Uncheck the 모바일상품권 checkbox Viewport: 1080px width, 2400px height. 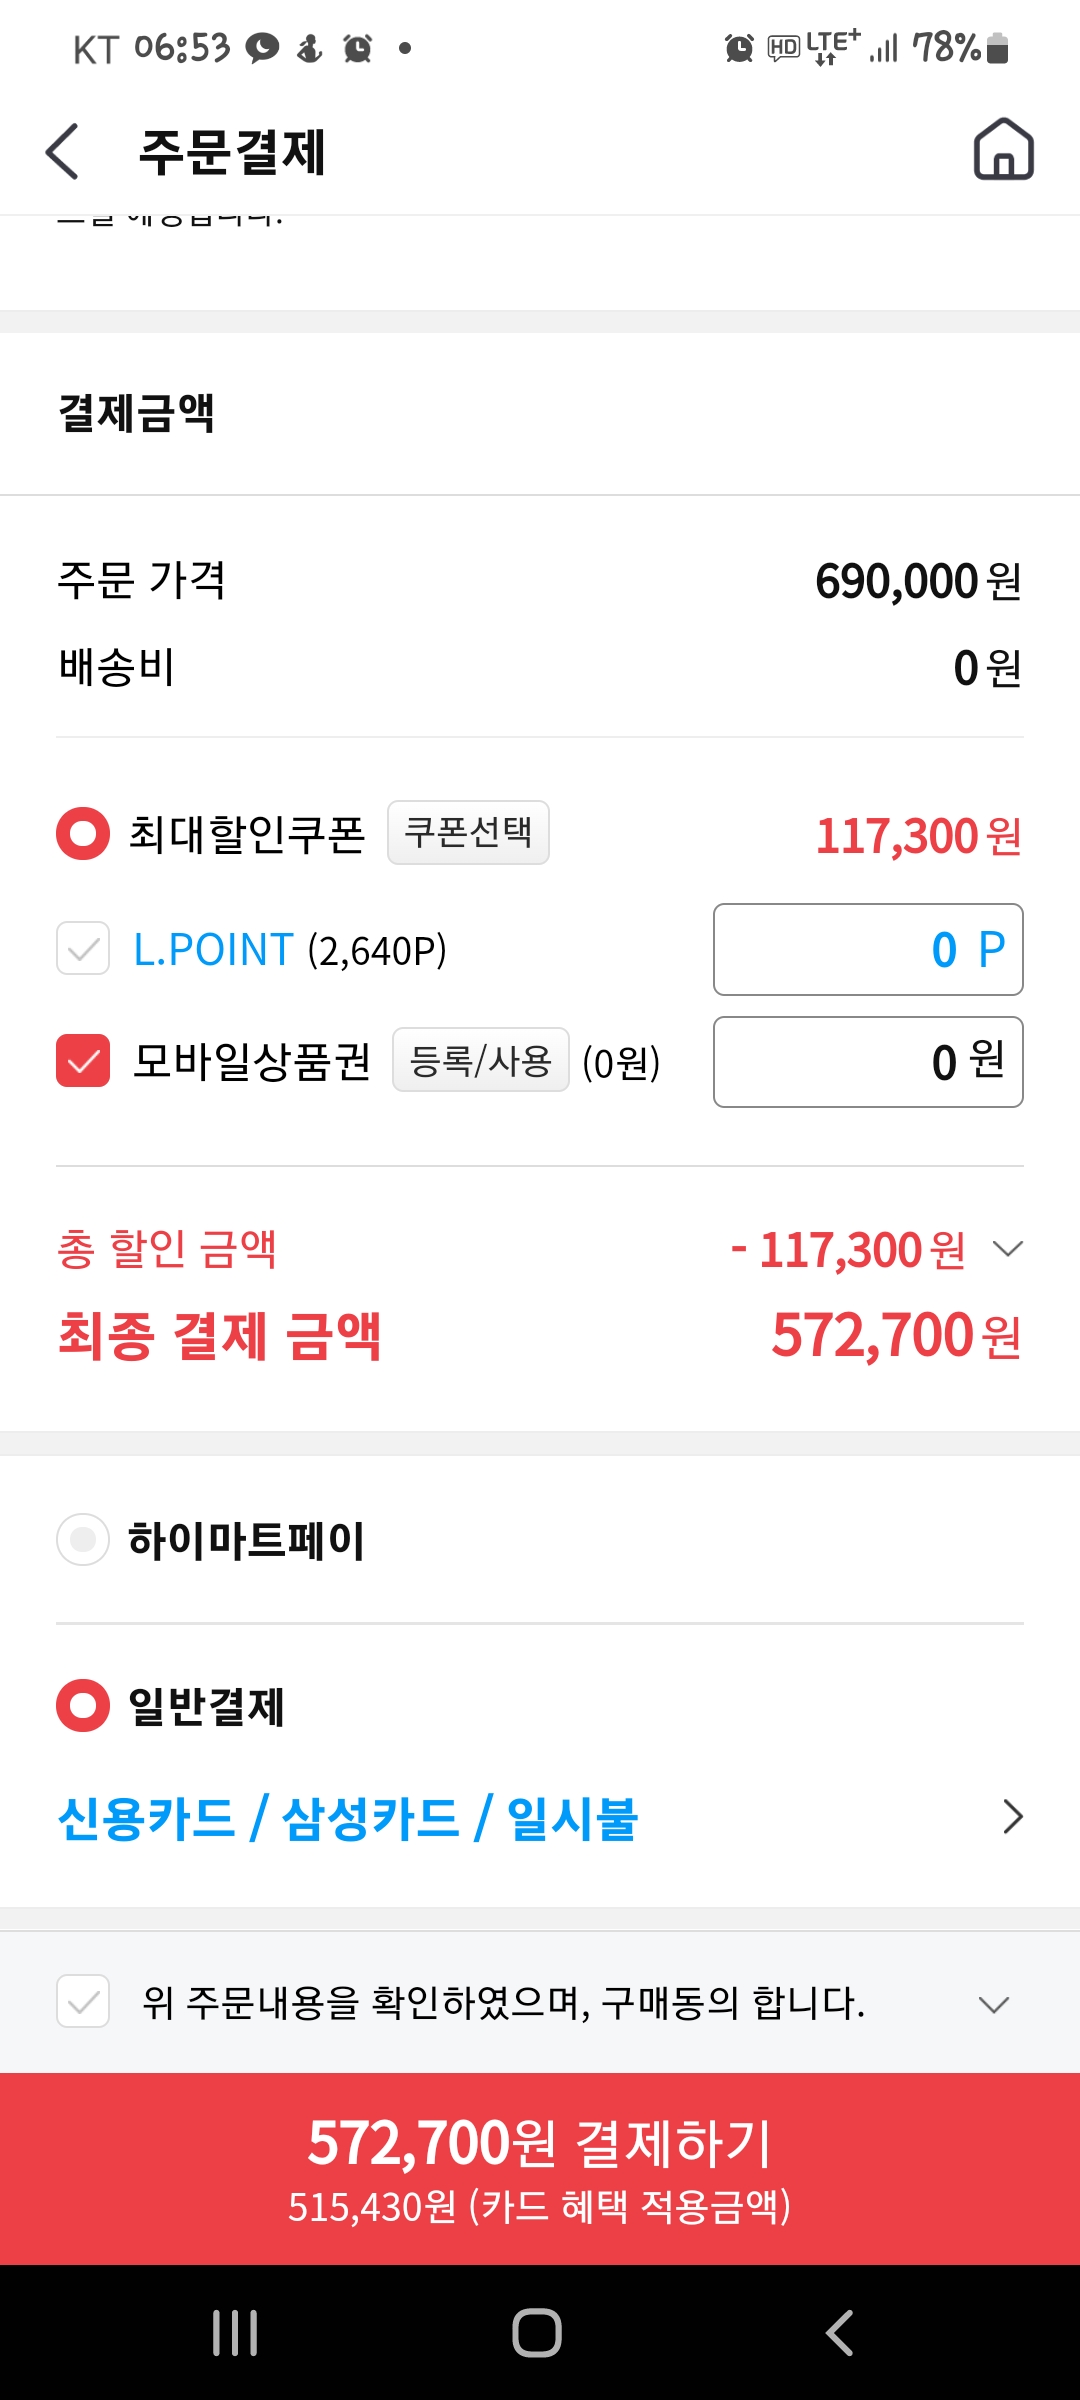(83, 1061)
